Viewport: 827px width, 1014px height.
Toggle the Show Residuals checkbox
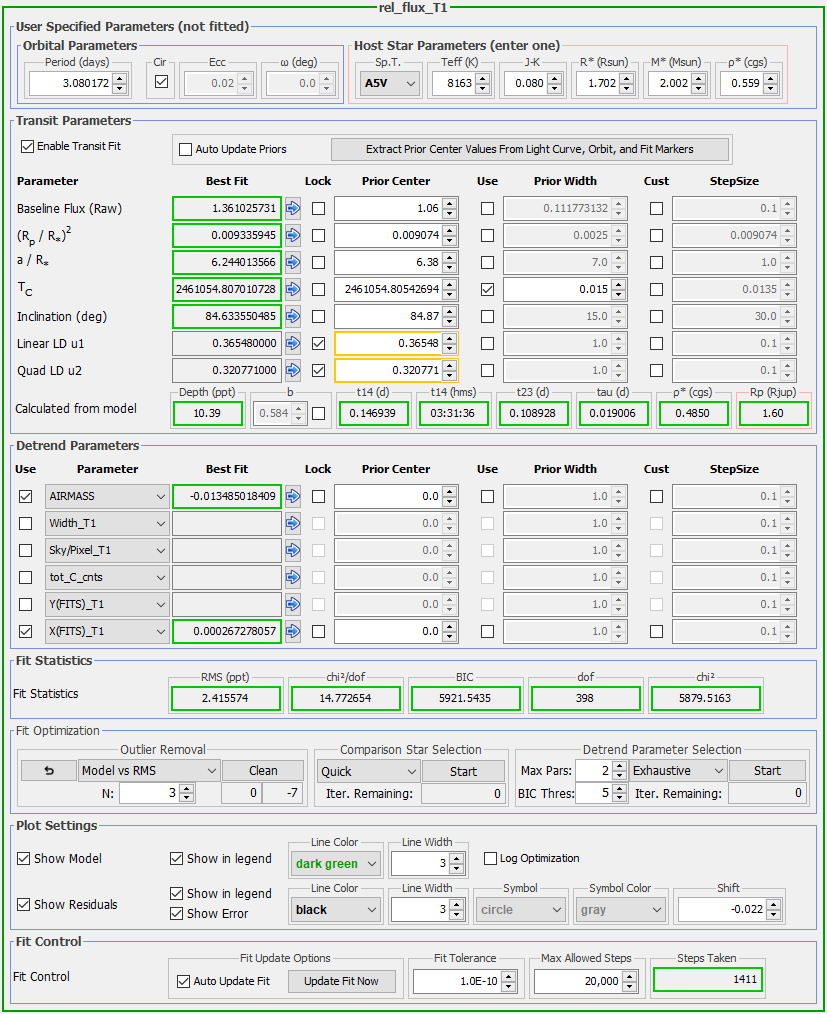(24, 905)
